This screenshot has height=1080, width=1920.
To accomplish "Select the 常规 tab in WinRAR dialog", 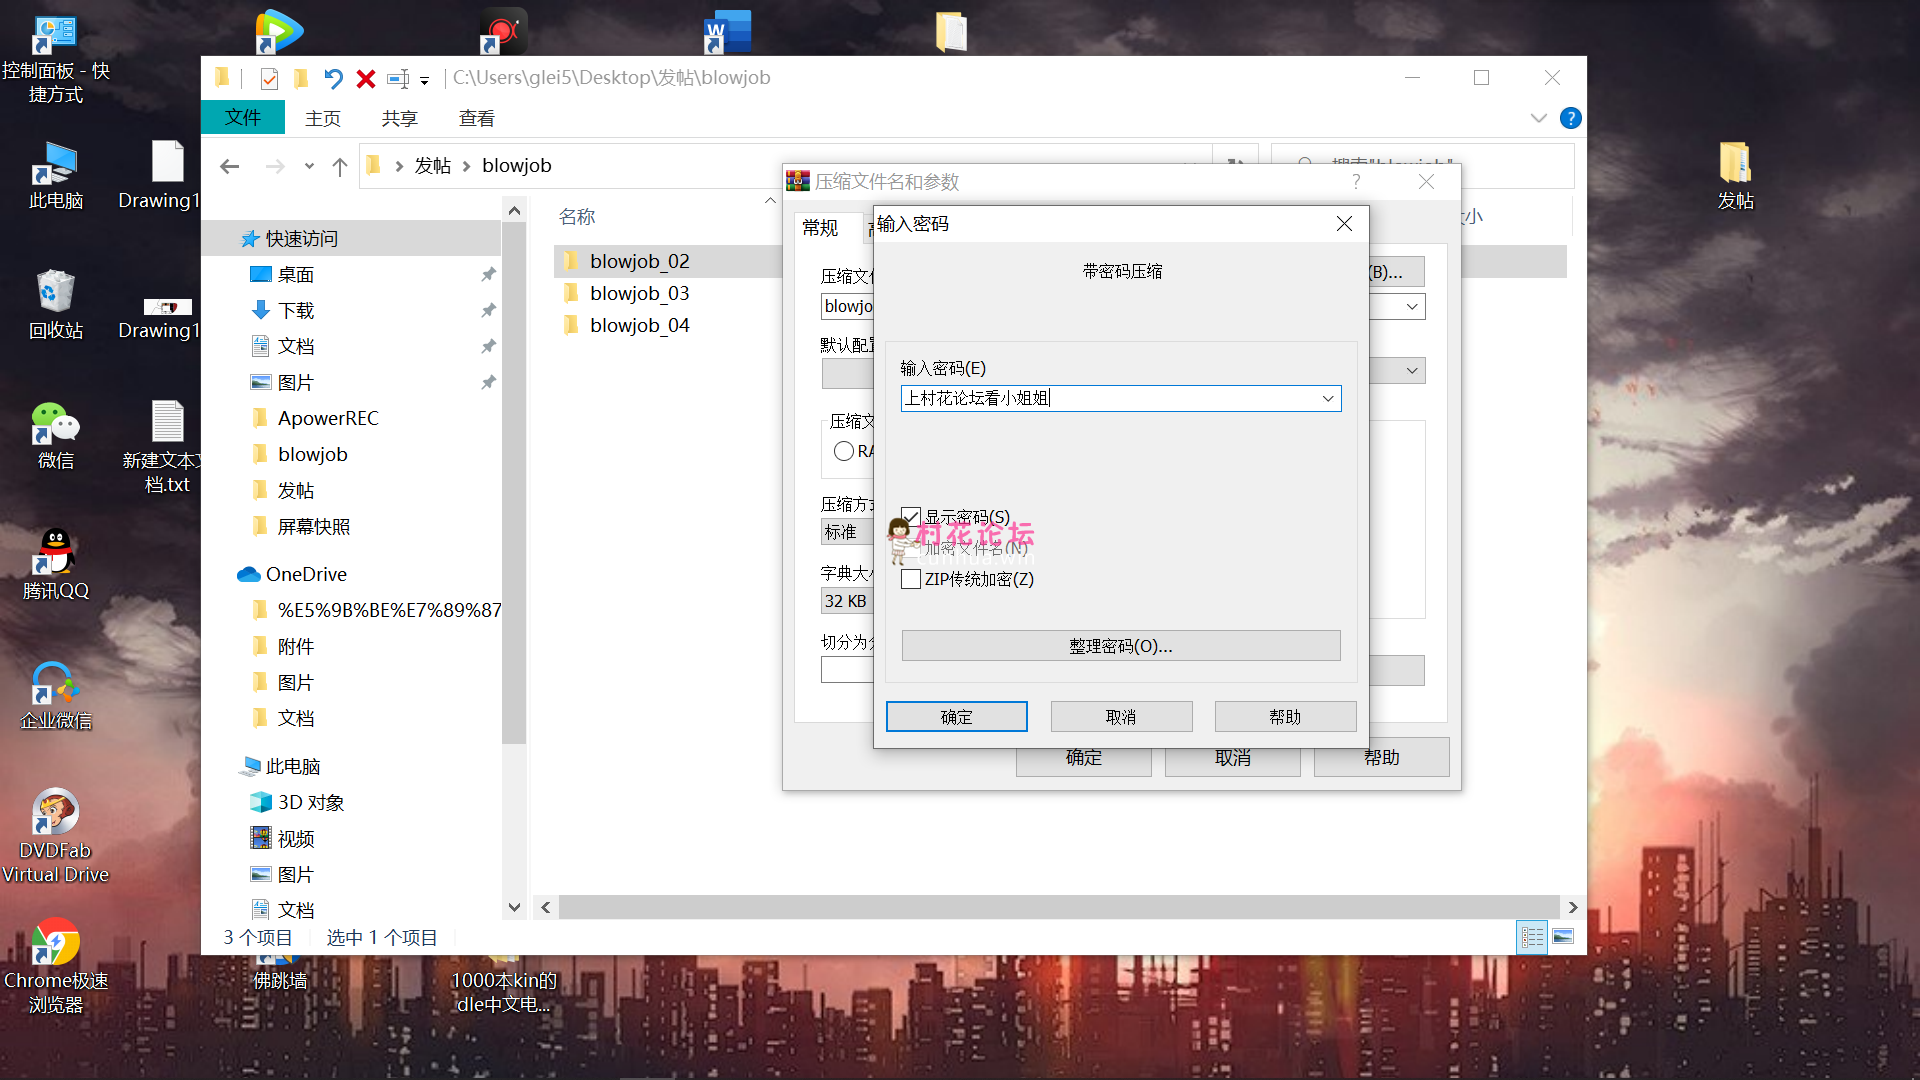I will point(820,228).
